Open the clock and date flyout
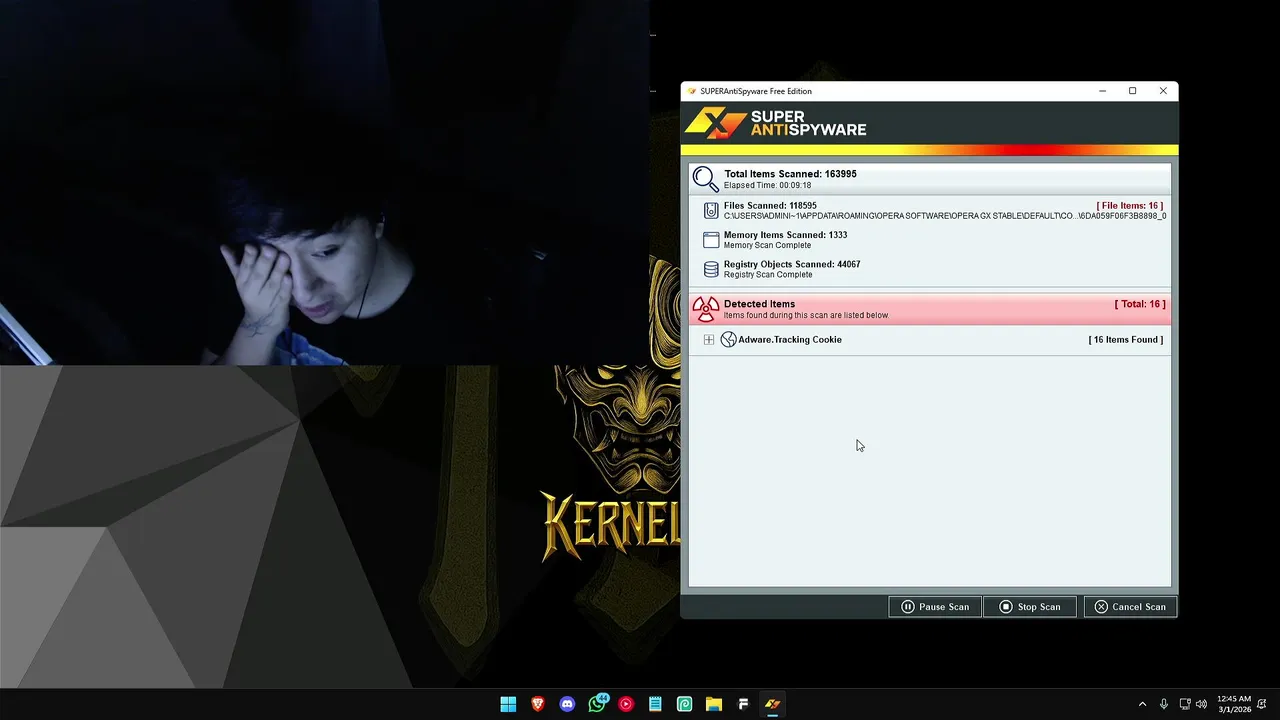Image resolution: width=1280 pixels, height=720 pixels. (x=1234, y=704)
